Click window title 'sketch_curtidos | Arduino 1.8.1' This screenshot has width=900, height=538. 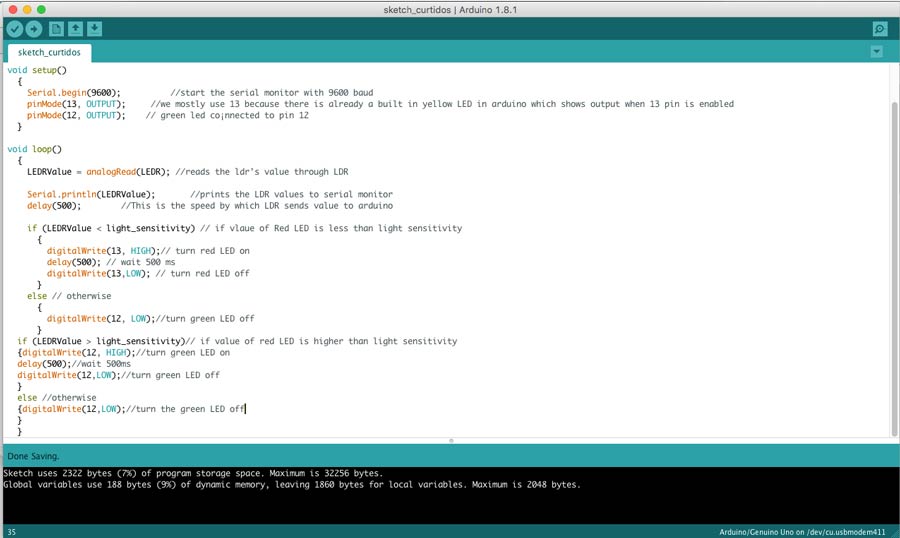[450, 10]
